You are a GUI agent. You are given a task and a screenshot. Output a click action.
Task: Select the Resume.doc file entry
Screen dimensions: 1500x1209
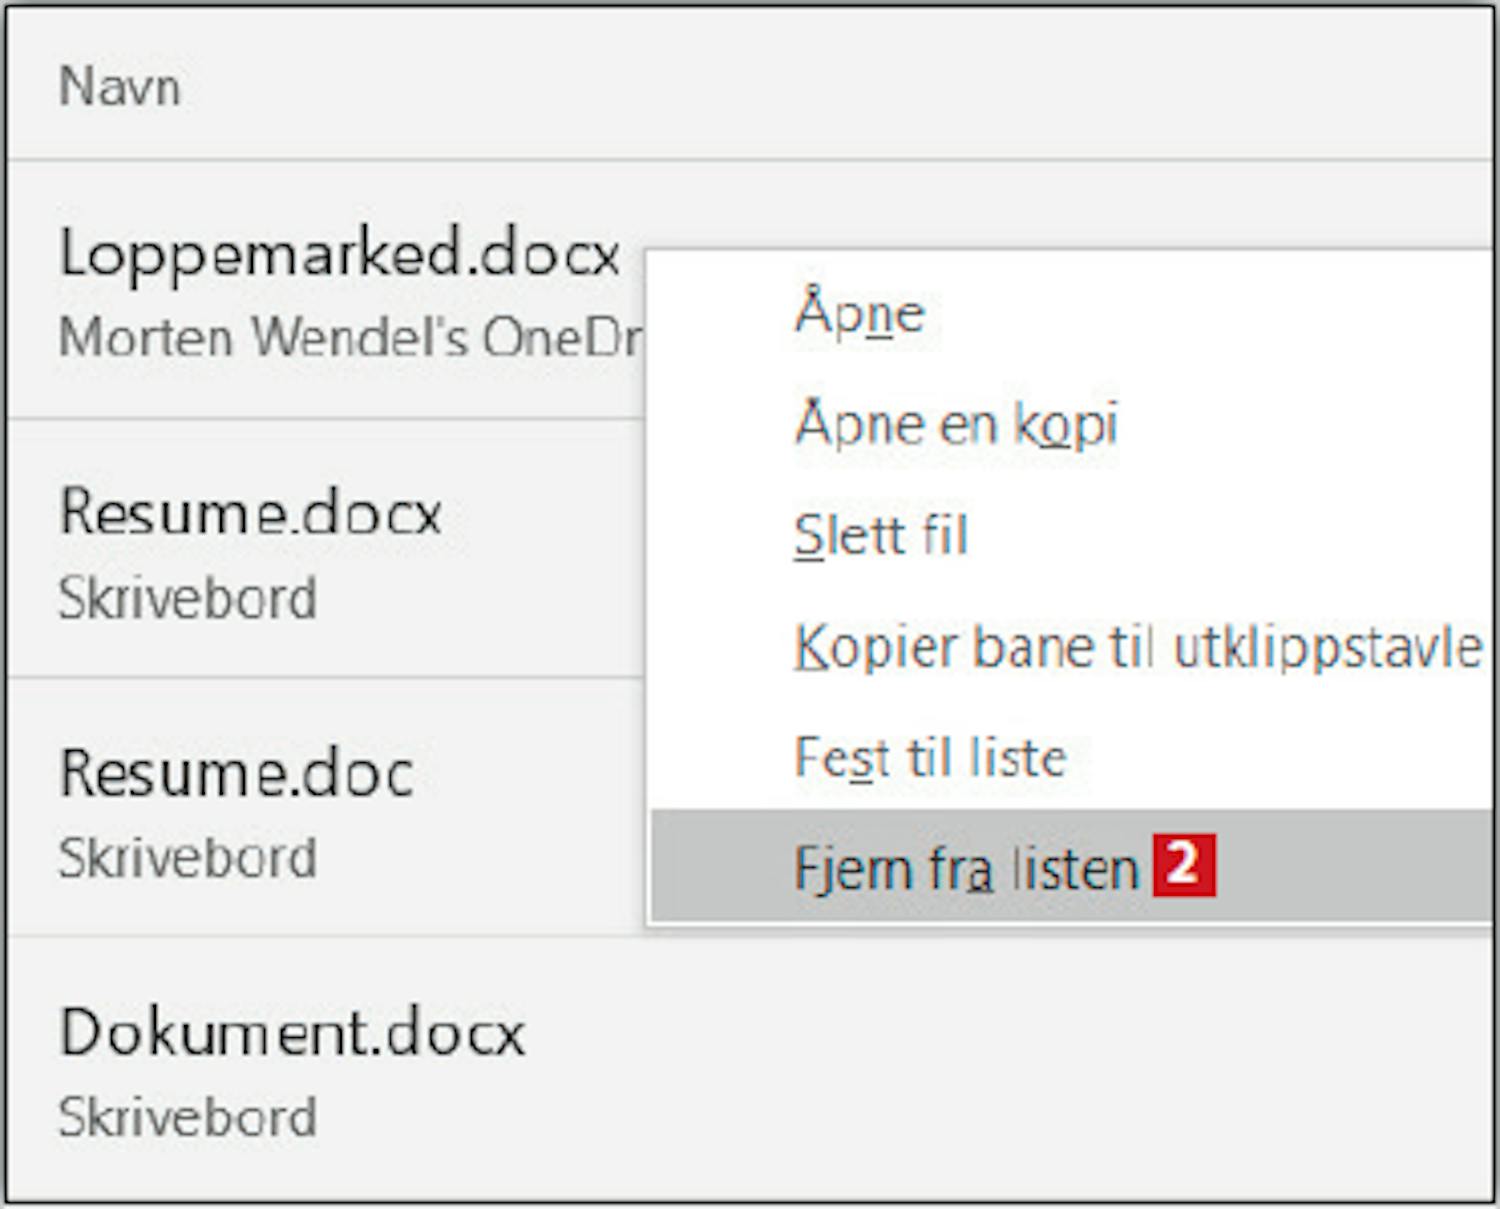click(237, 773)
